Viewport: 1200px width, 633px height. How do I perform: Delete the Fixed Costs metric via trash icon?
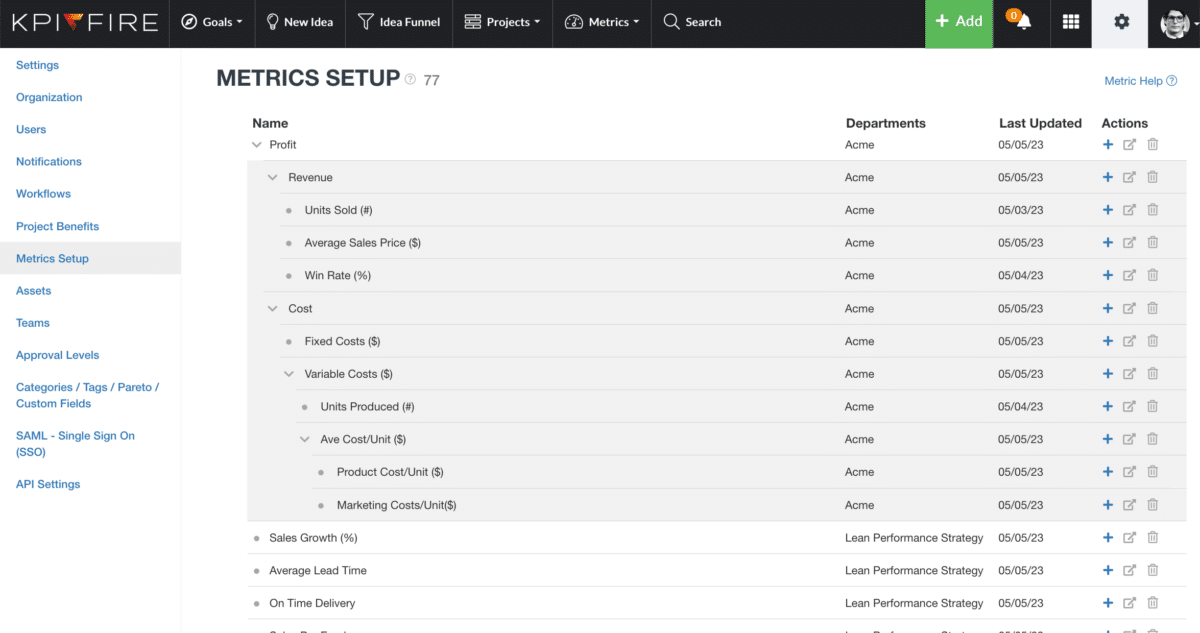(x=1152, y=341)
